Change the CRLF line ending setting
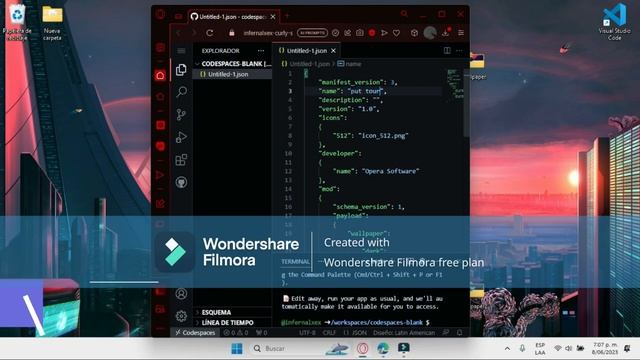The height and width of the screenshot is (360, 640). (x=329, y=333)
